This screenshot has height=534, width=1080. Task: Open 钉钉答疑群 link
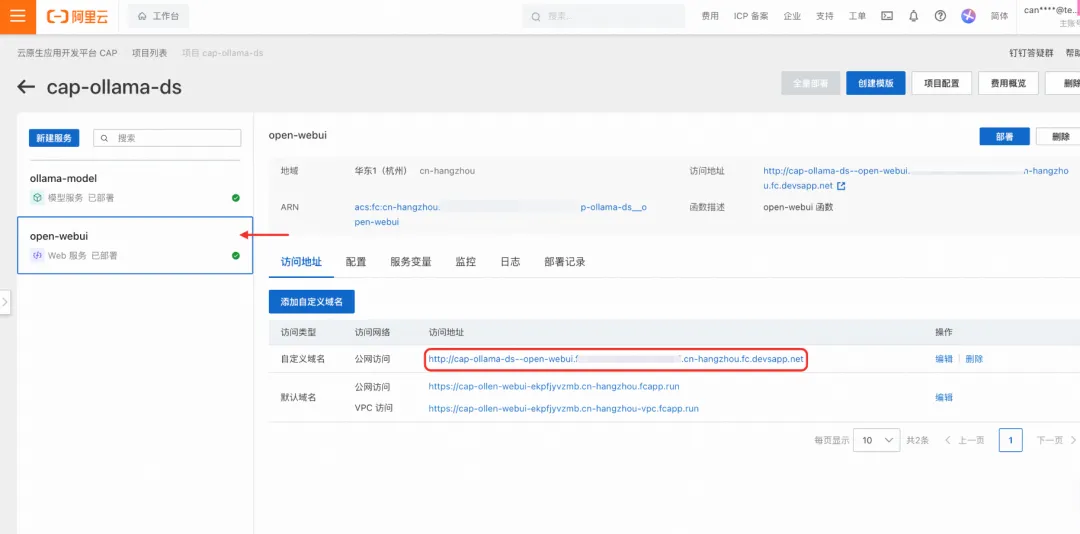pyautogui.click(x=1031, y=53)
